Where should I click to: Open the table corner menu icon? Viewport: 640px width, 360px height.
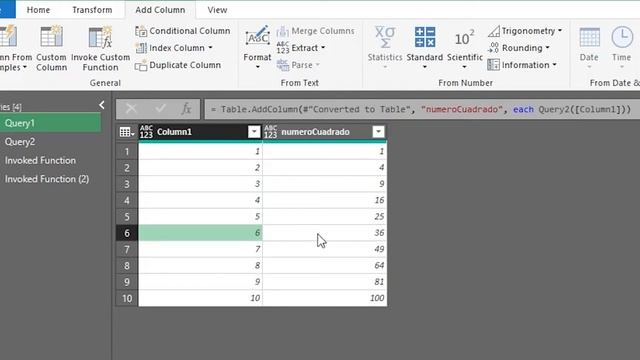[x=127, y=132]
